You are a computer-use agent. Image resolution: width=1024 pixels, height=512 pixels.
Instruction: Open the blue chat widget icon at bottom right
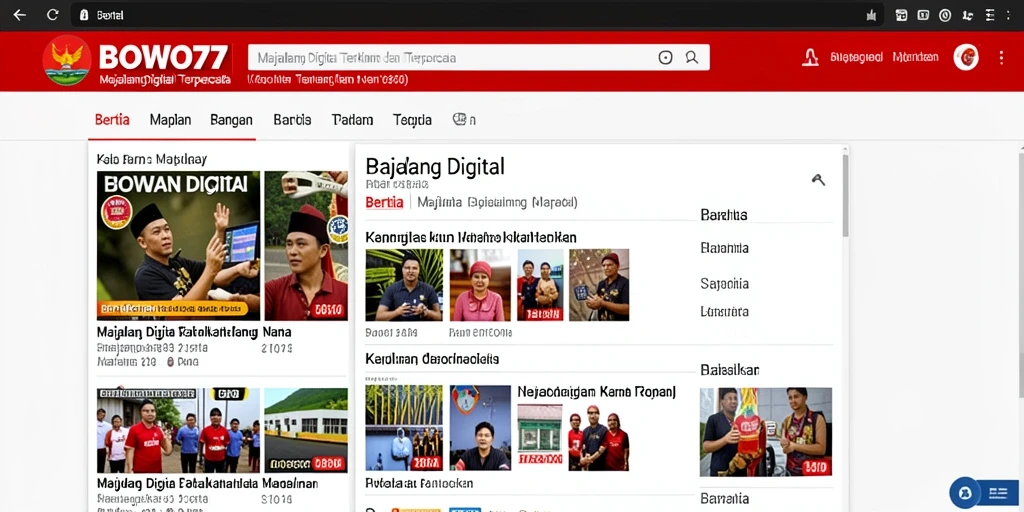(x=965, y=492)
